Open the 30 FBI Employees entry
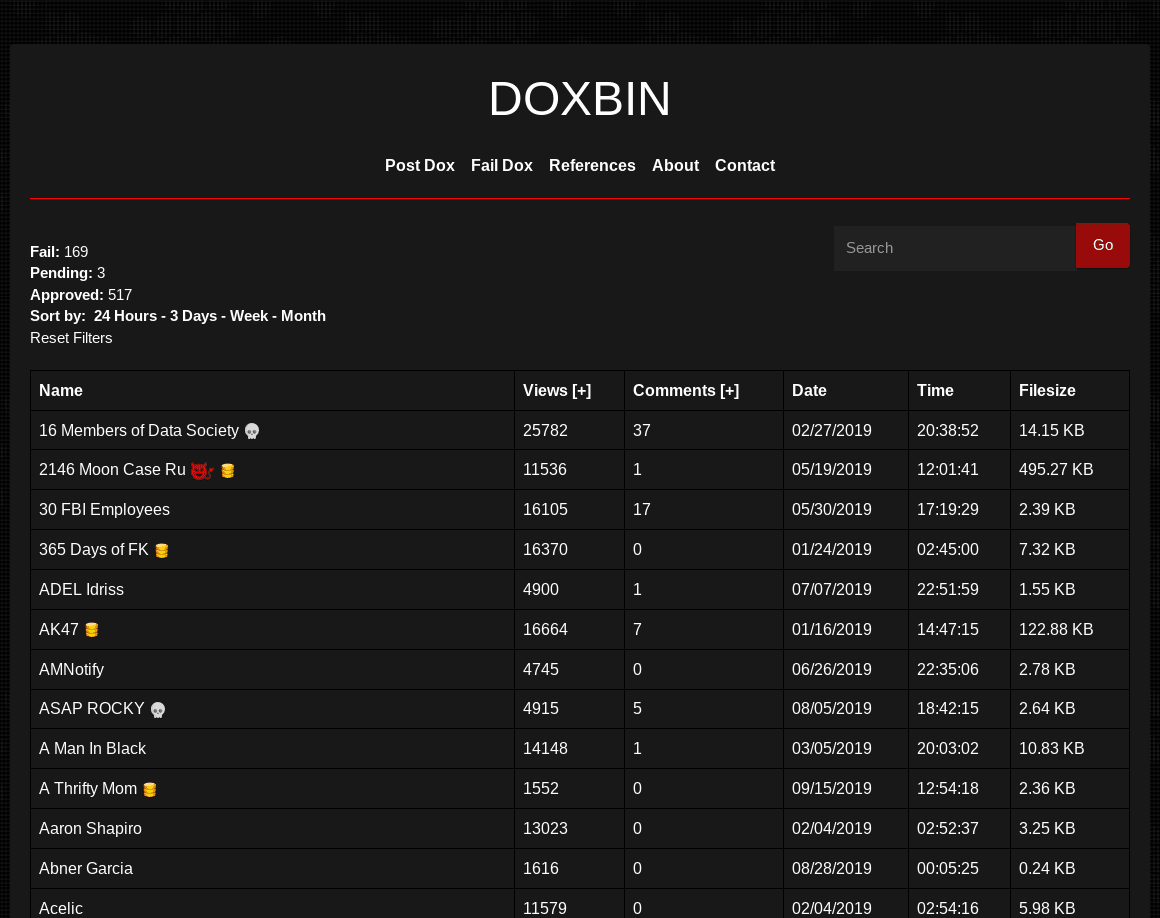This screenshot has height=918, width=1160. point(104,509)
